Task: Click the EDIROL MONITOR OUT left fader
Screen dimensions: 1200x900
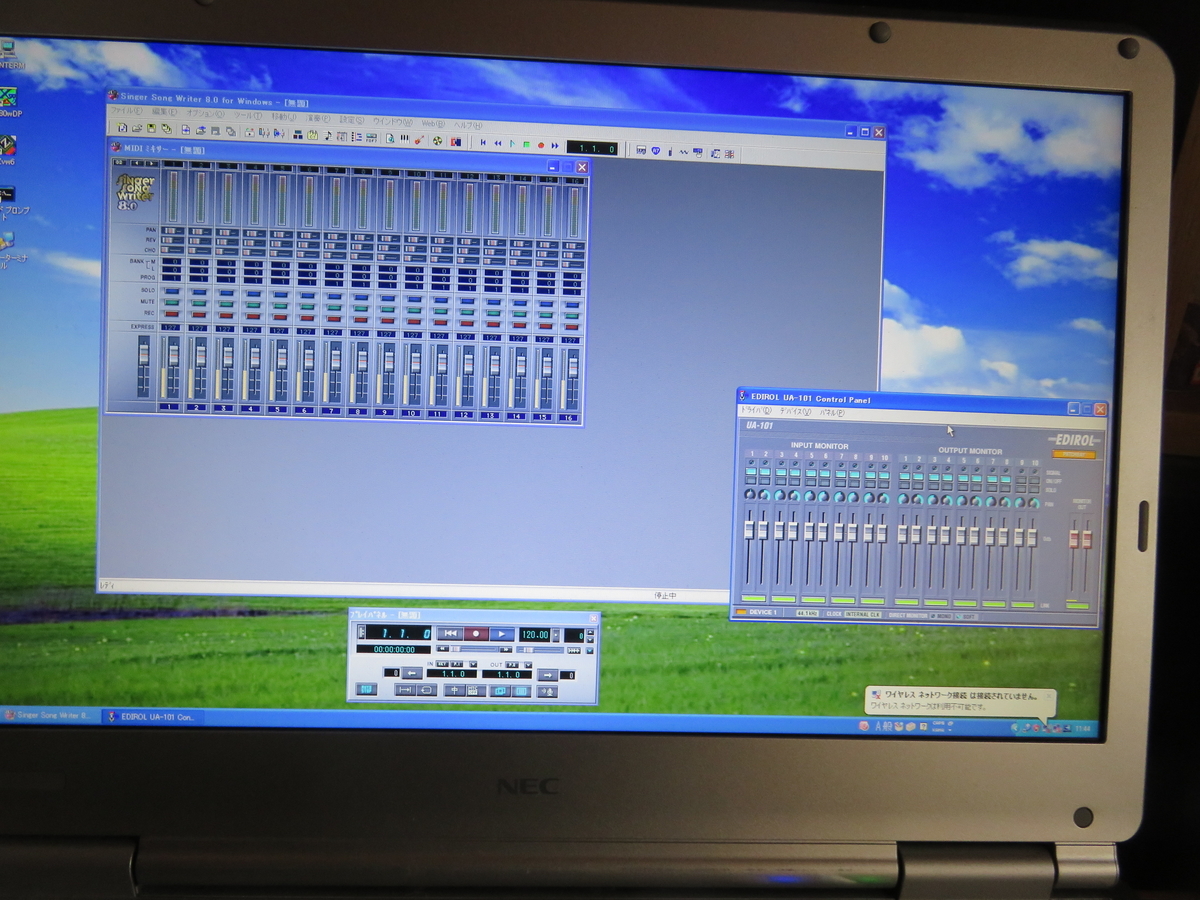Action: (1074, 539)
